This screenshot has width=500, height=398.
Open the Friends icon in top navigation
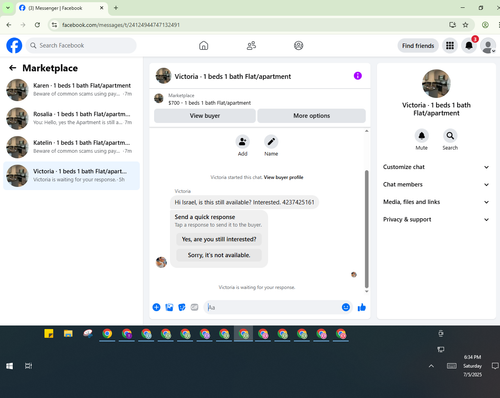[251, 45]
